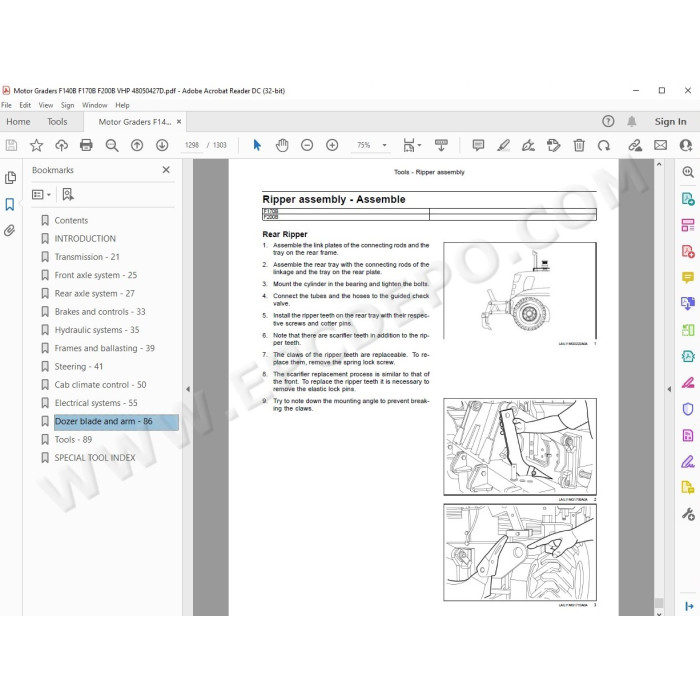Viewport: 700px width, 700px height.
Task: Add file to starred favorites
Action: [36, 145]
